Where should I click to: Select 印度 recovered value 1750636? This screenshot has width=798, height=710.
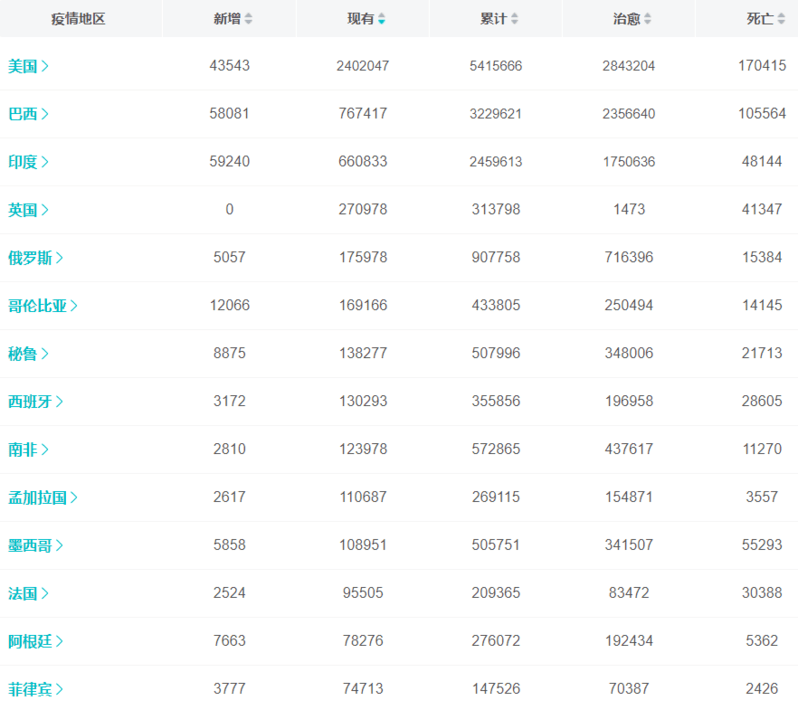pos(629,161)
